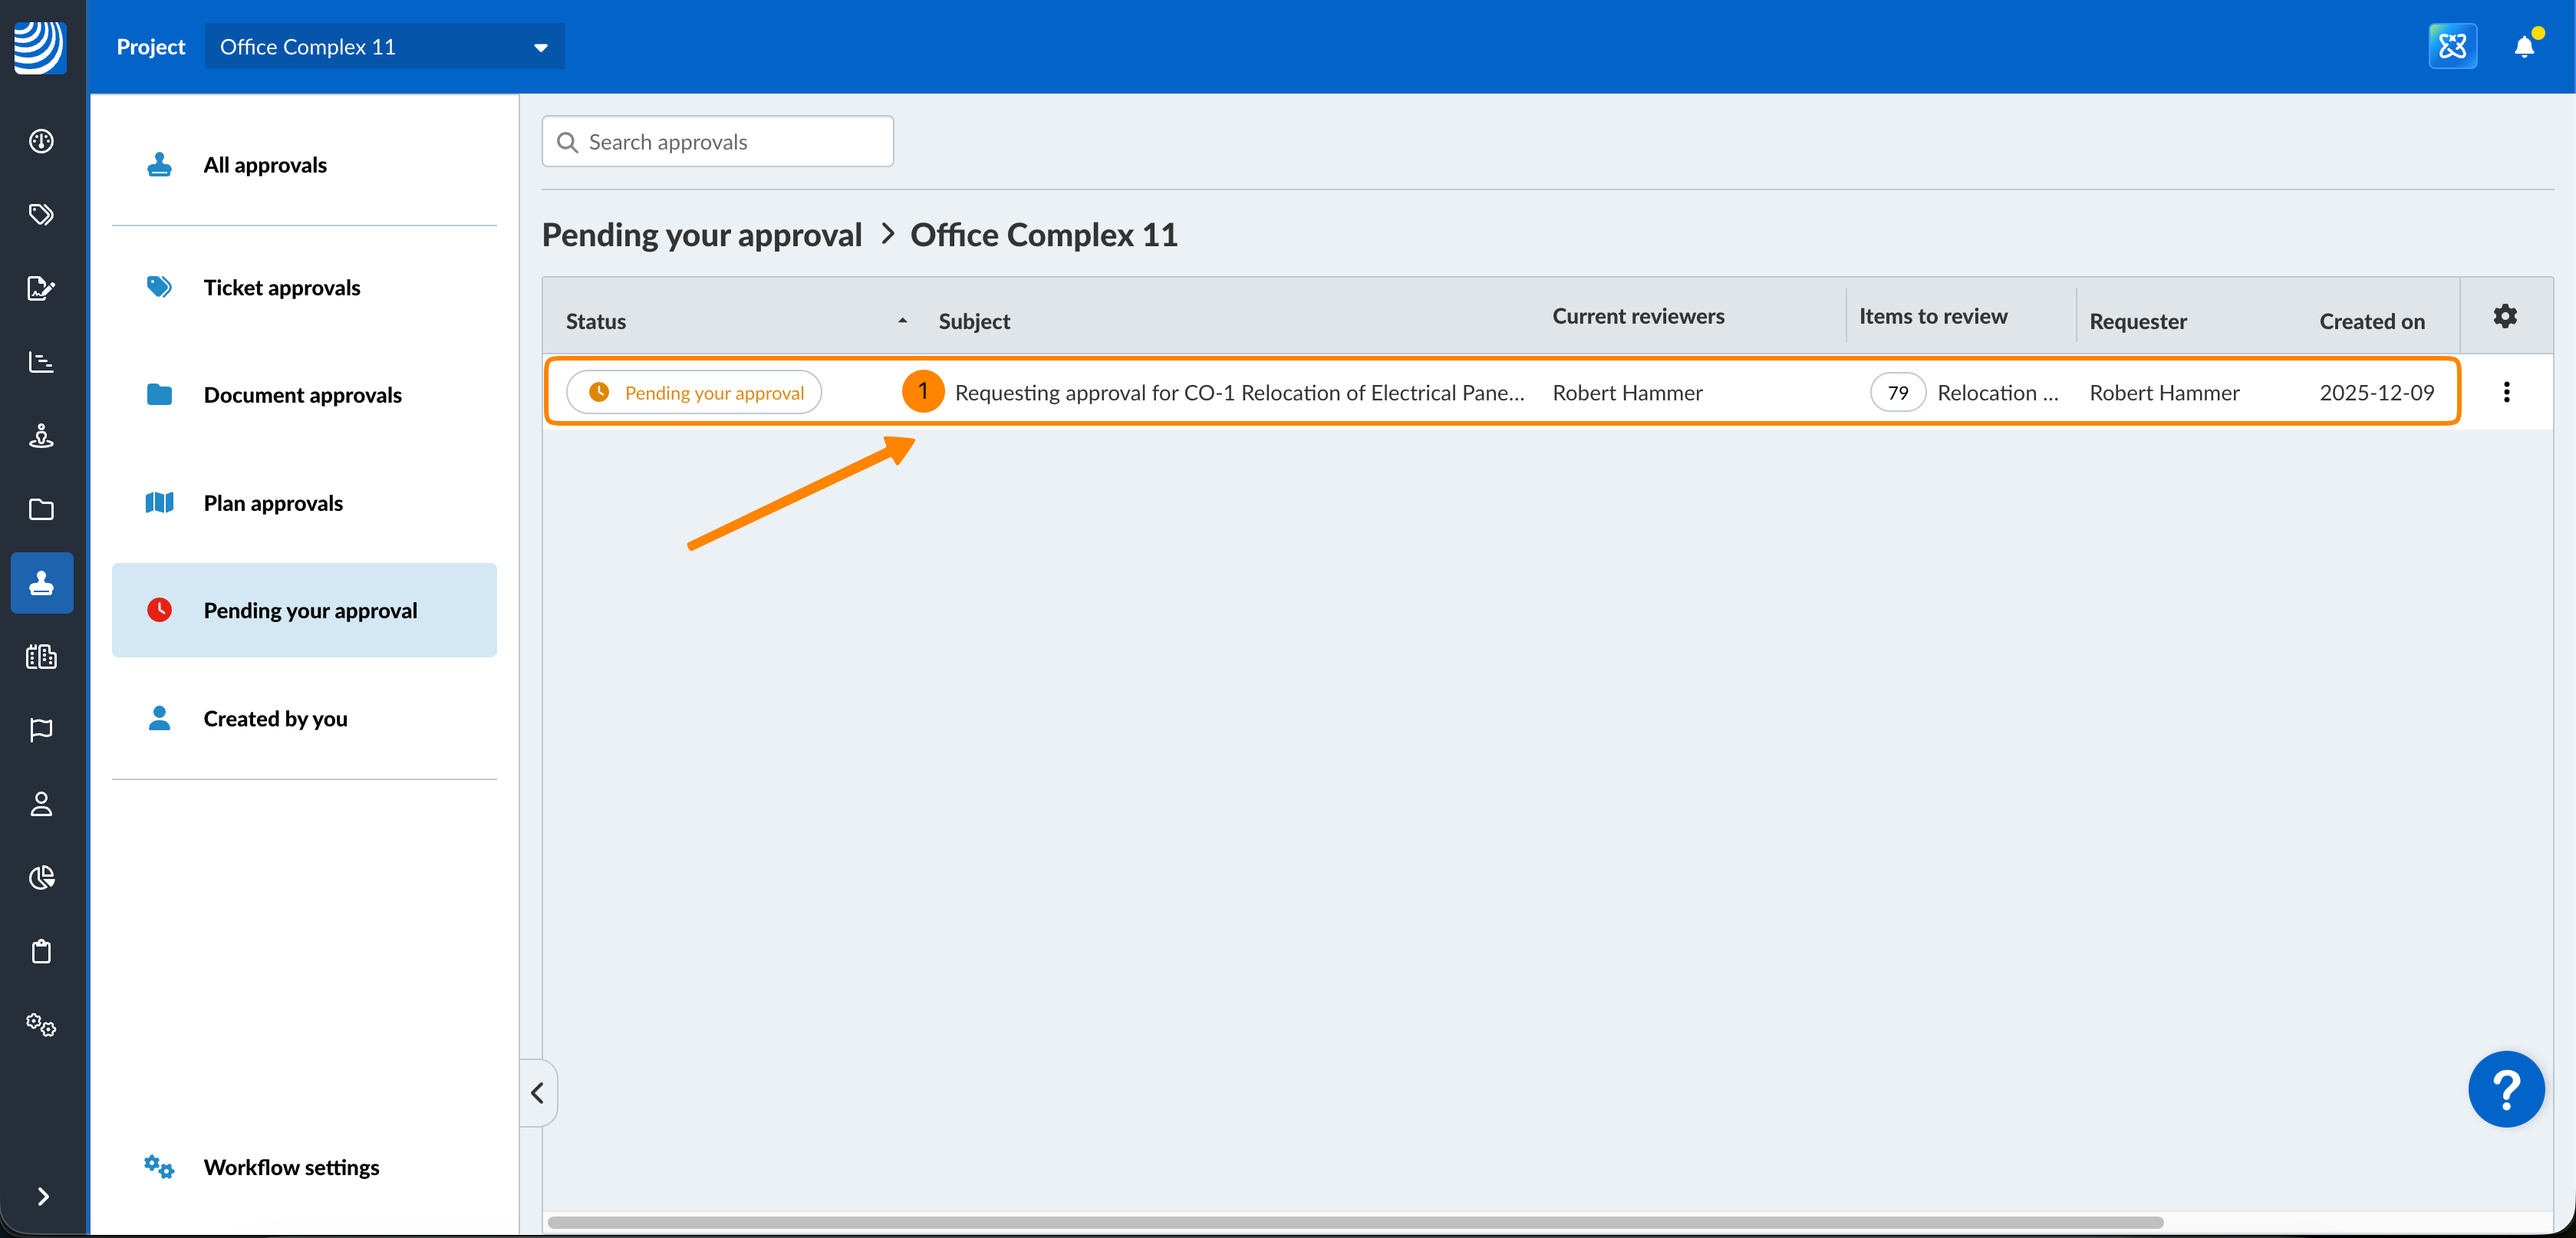Select Ticket approvals in the sidebar
The image size is (2576, 1238).
click(281, 288)
